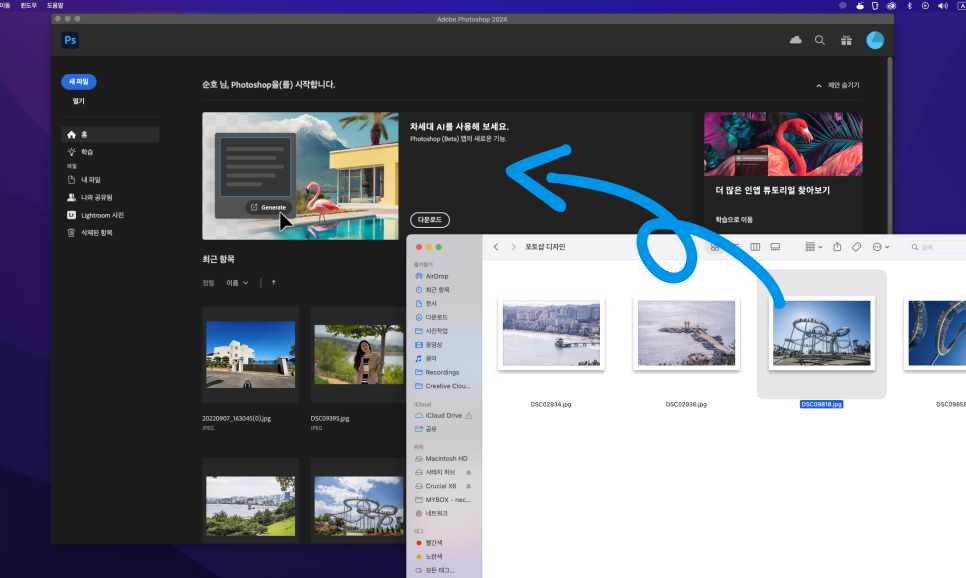Switch Finder to gallery view
Image resolution: width=966 pixels, height=578 pixels.
[775, 246]
